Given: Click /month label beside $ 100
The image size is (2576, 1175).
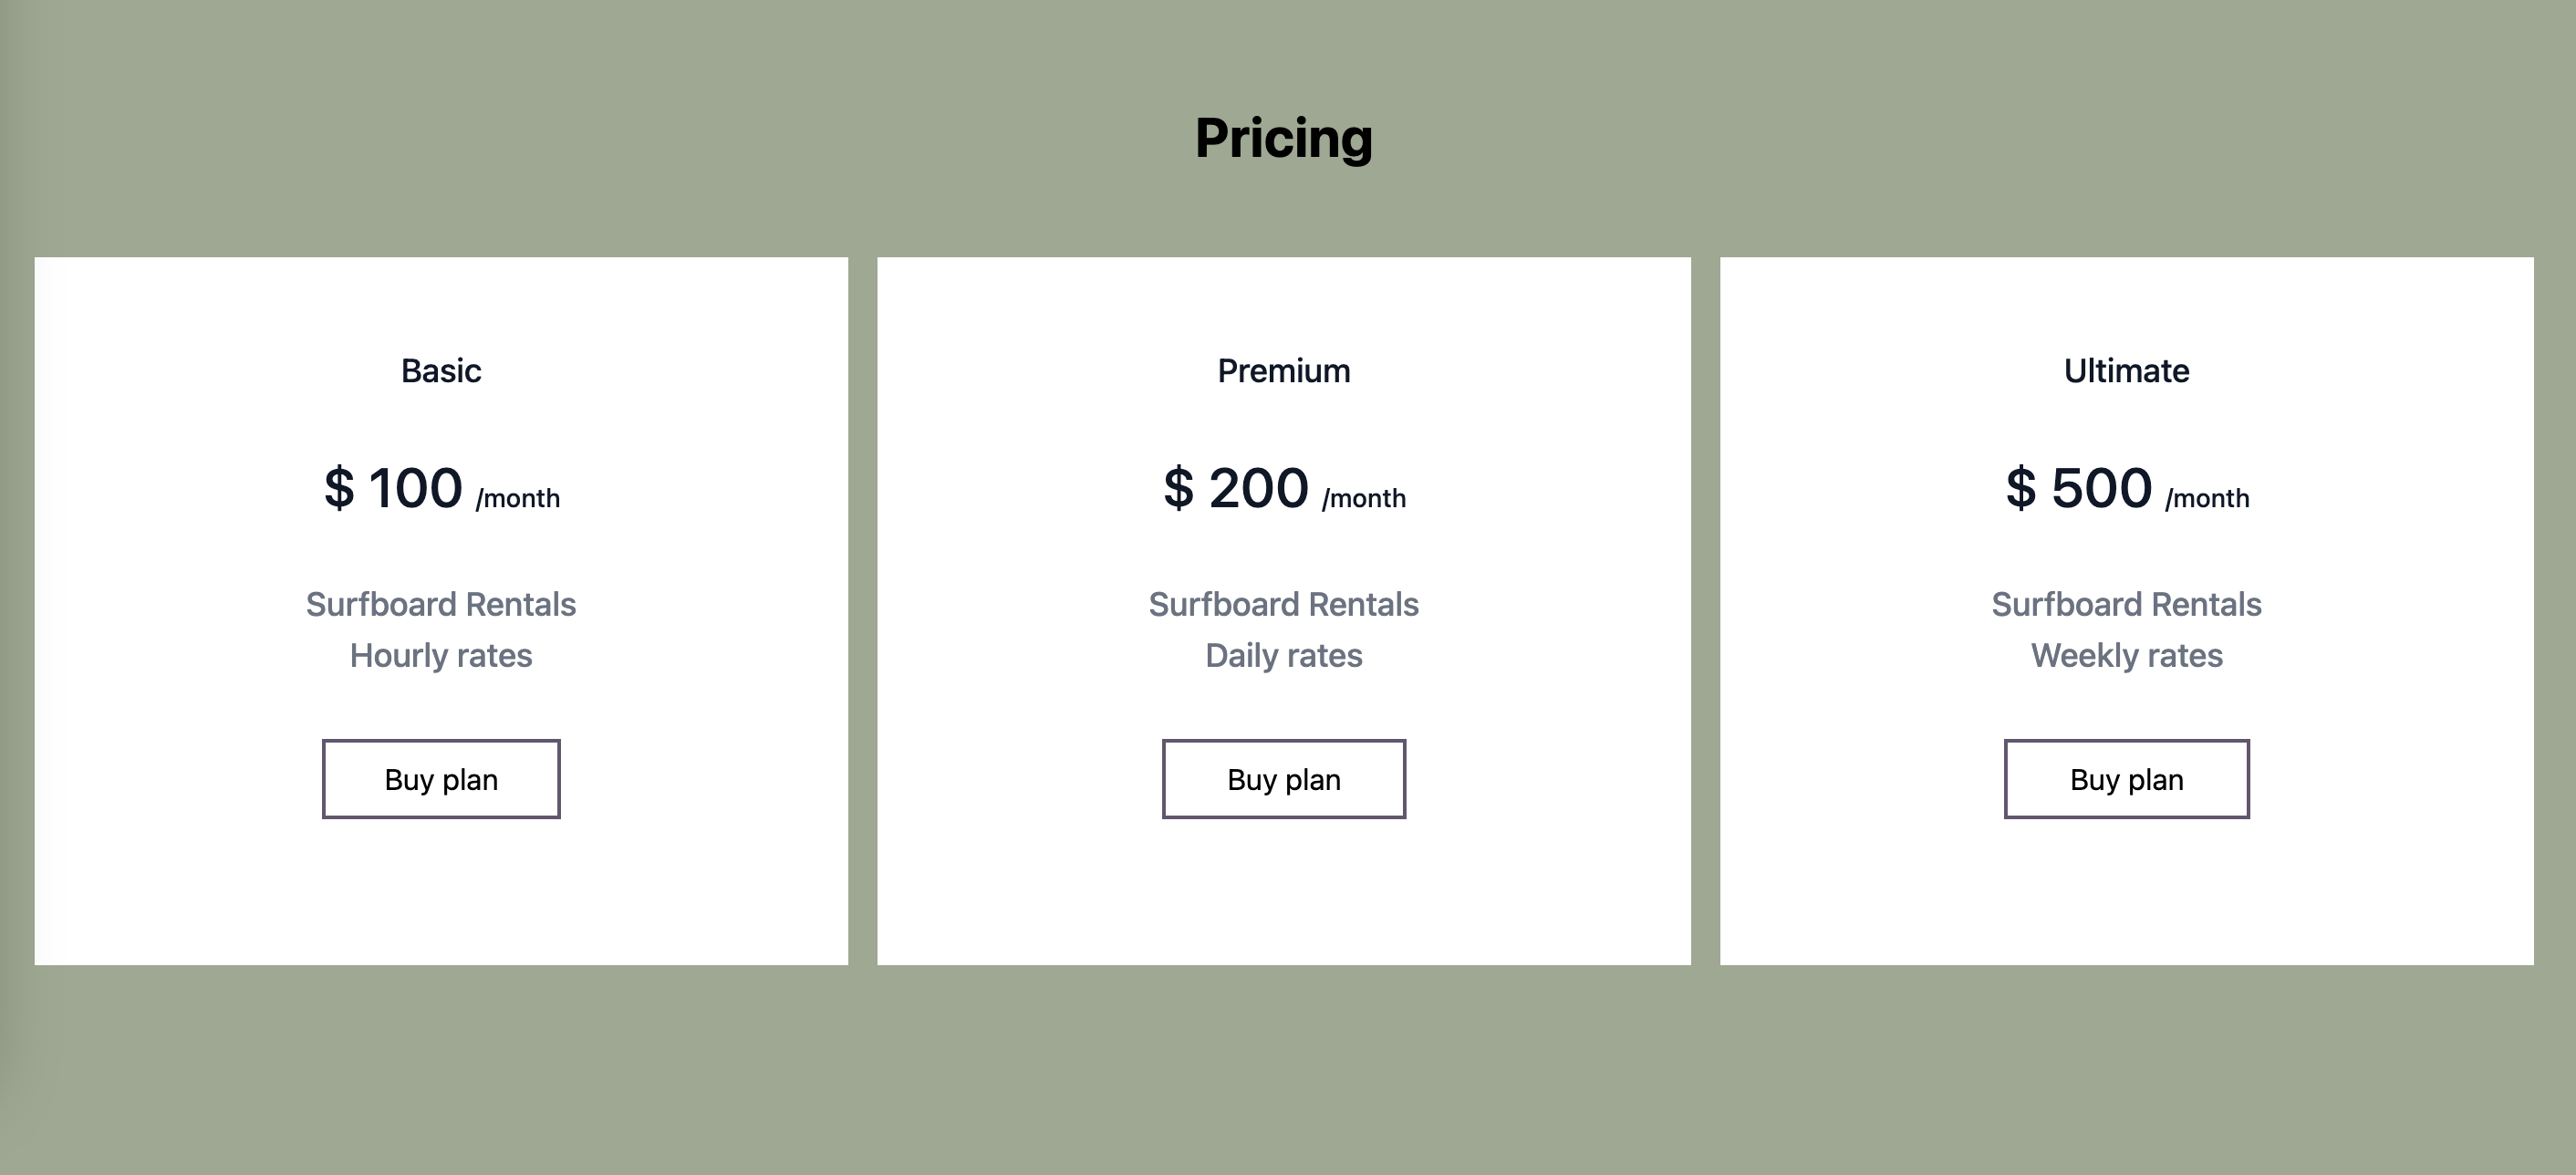Looking at the screenshot, I should [x=518, y=498].
